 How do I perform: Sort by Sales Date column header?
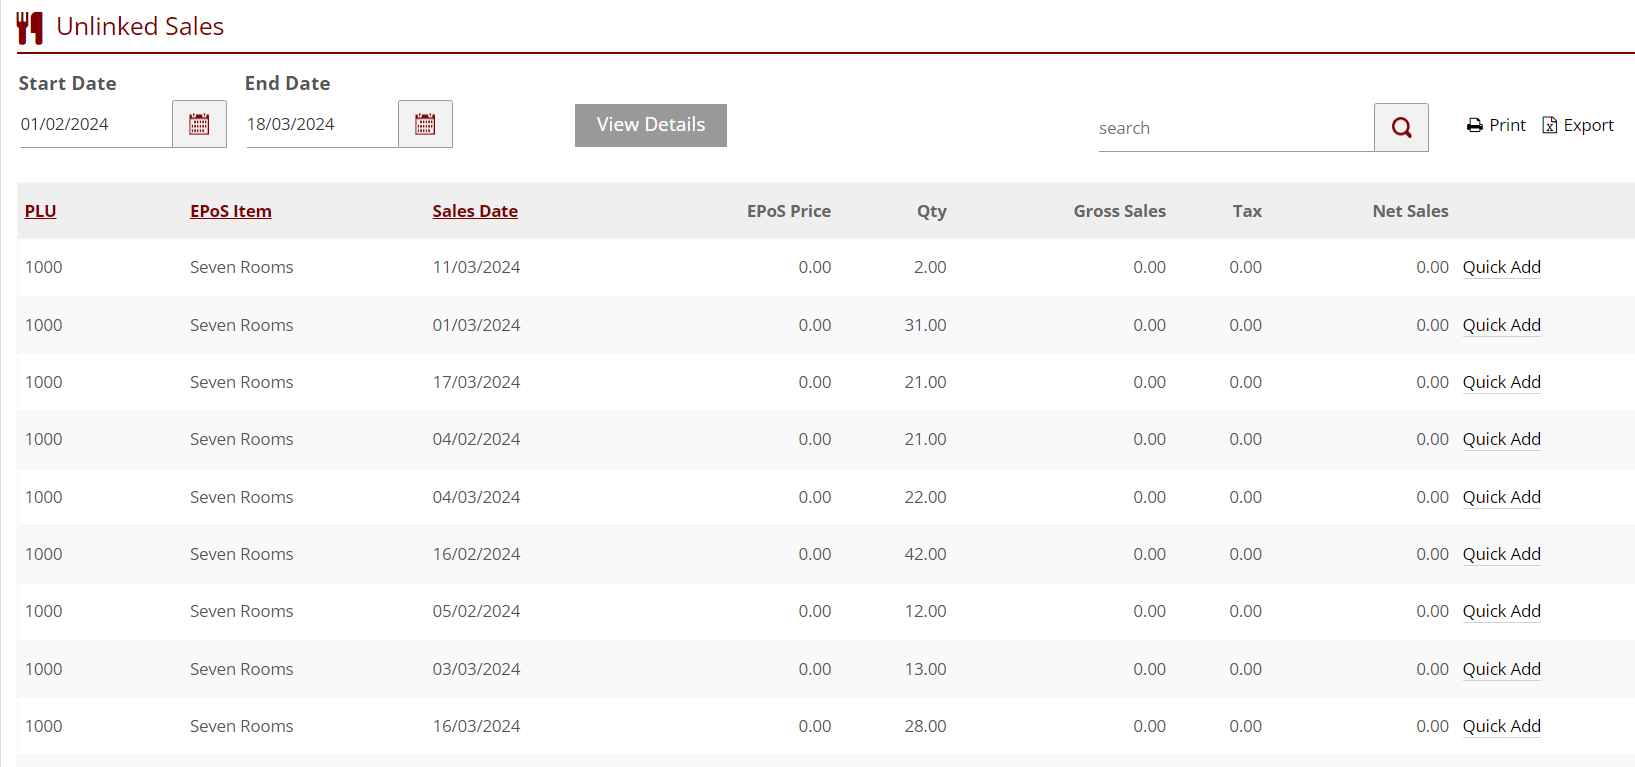coord(475,211)
